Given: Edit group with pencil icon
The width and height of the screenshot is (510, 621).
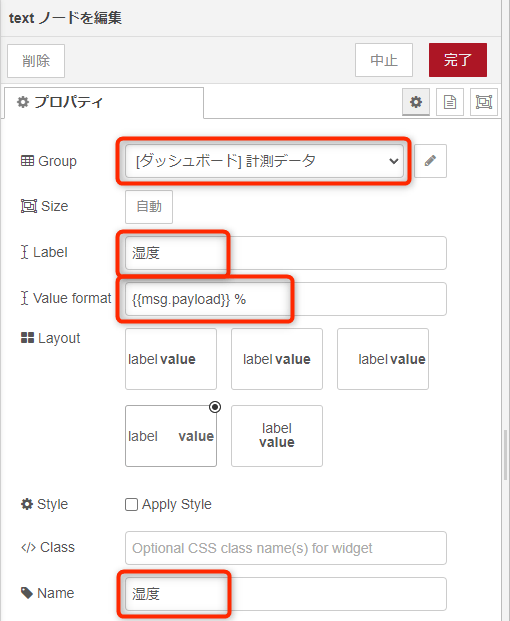Looking at the screenshot, I should coord(430,161).
